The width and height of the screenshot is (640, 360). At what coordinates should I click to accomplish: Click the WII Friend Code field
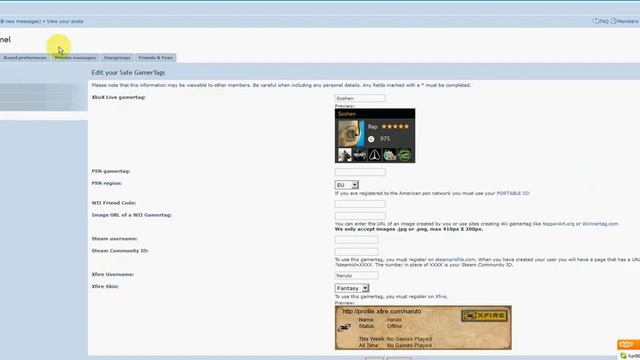(x=360, y=204)
